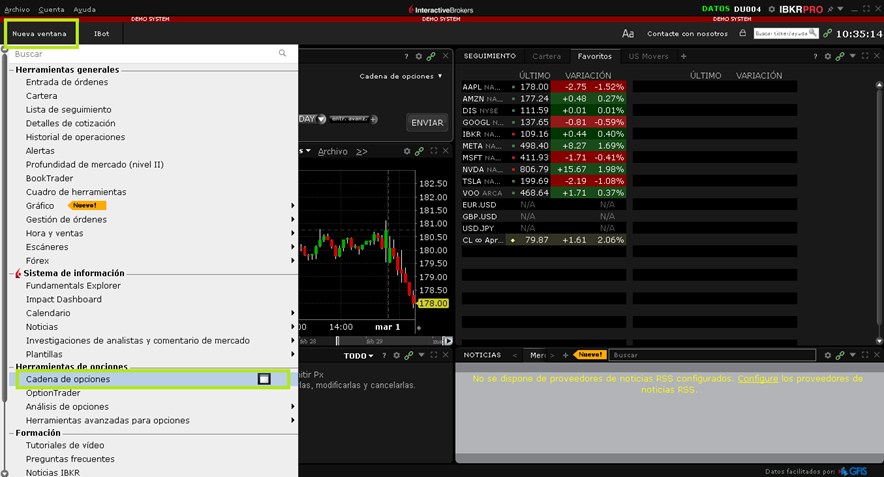Screen dimensions: 884x477
Task: Open the Cadena de opciones dropdown
Action: tap(401, 76)
